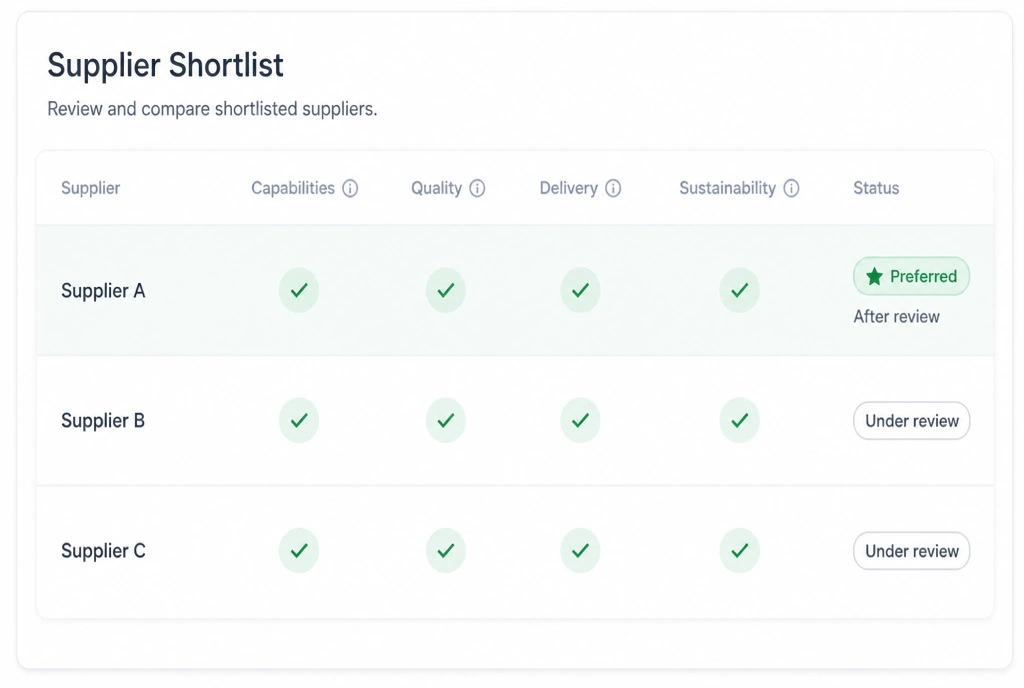Viewport: 1024px width, 688px height.
Task: Click the Supplier column header
Action: pyautogui.click(x=91, y=189)
